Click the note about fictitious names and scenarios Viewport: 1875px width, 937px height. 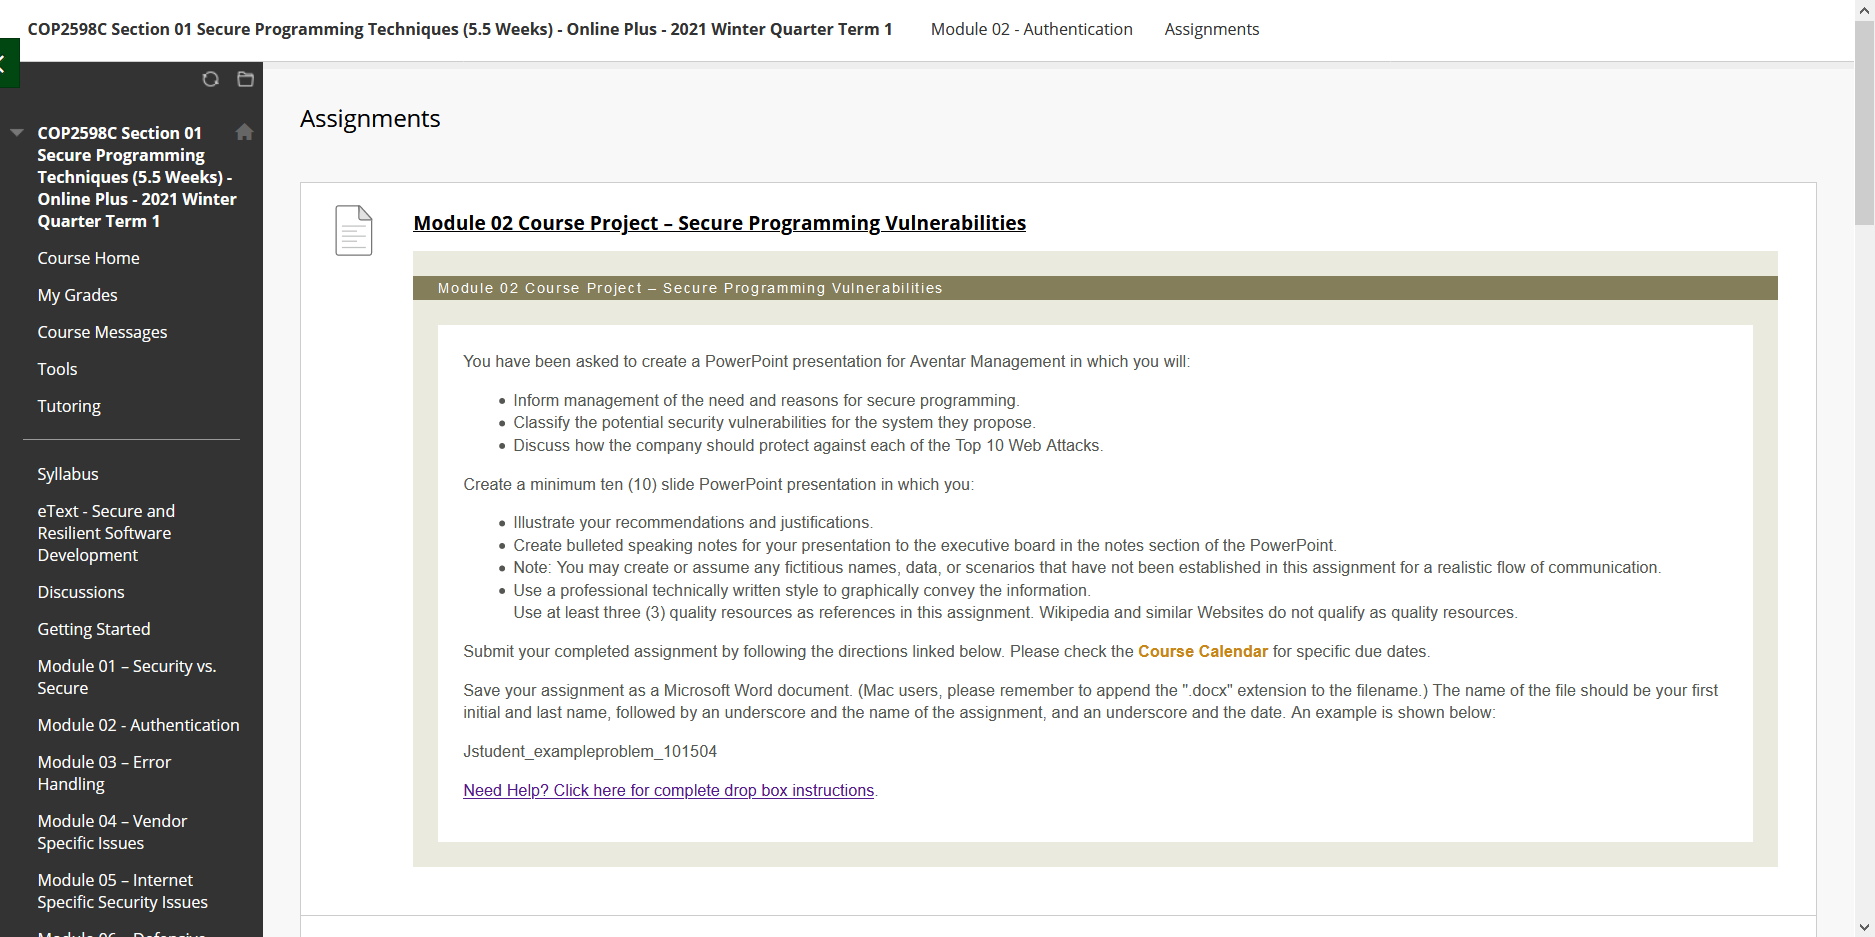[1087, 567]
